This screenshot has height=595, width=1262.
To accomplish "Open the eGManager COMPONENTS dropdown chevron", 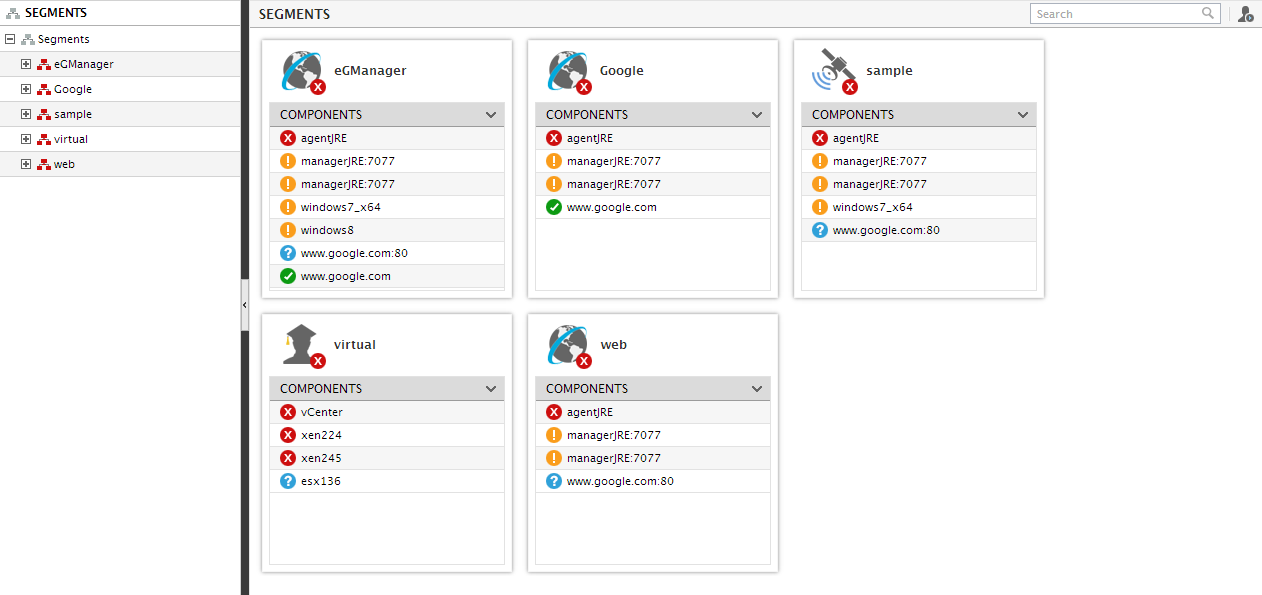I will [x=491, y=115].
